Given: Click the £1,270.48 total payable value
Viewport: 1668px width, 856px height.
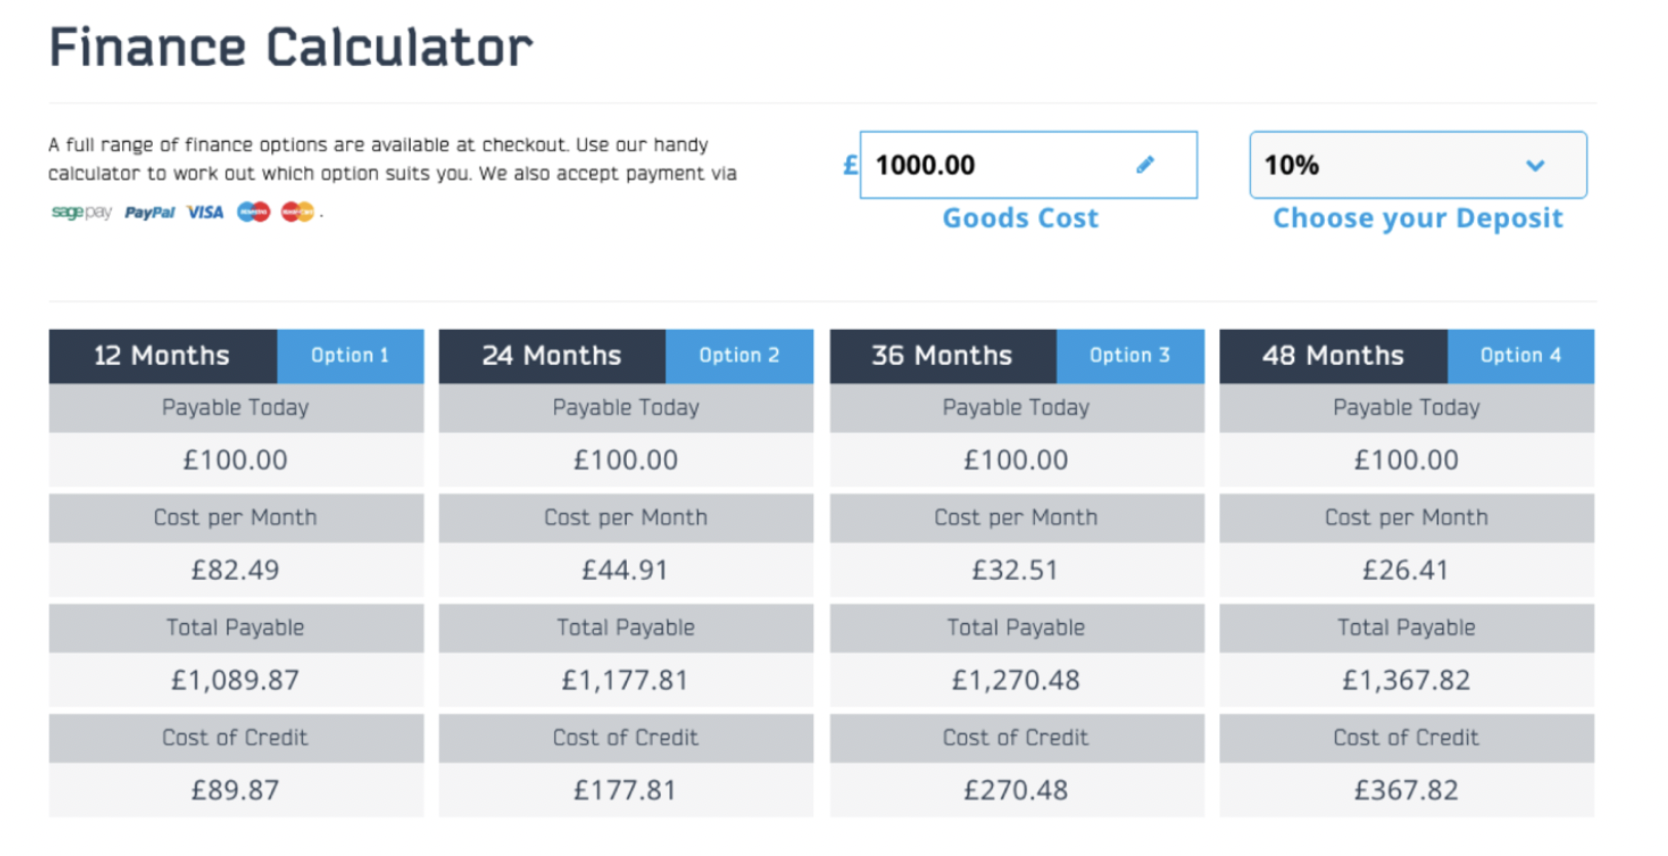Looking at the screenshot, I should (1016, 680).
